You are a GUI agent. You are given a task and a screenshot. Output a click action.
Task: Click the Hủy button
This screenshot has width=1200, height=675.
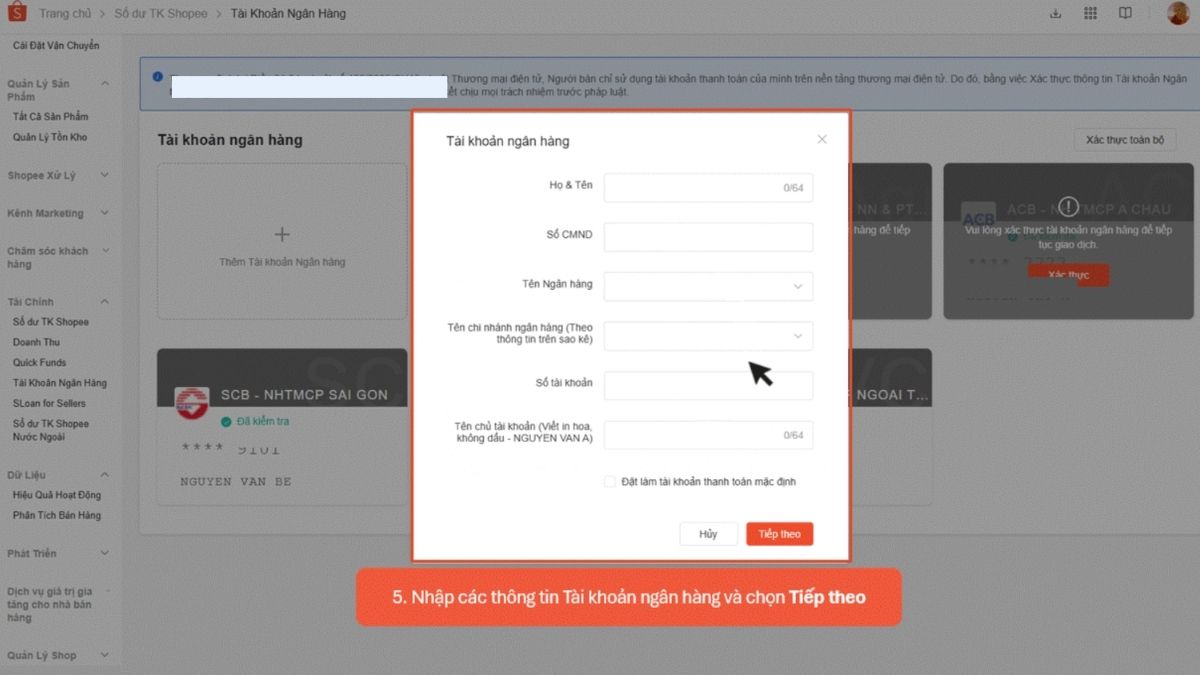[708, 534]
